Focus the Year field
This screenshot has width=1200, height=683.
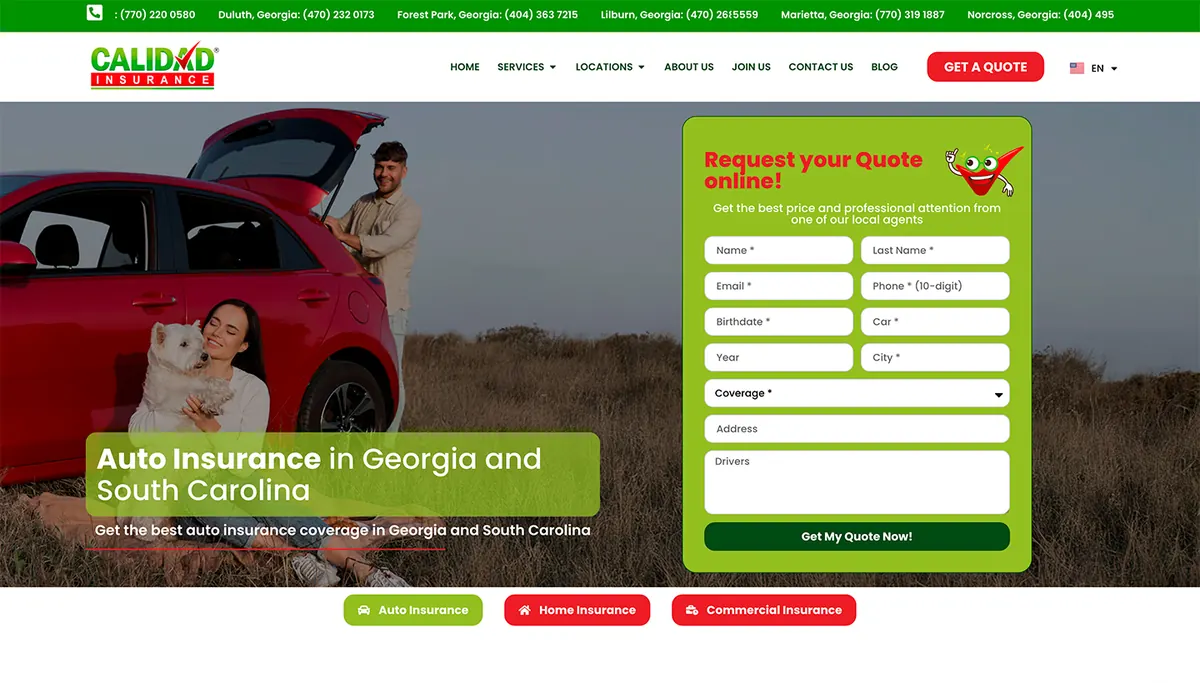pyautogui.click(x=778, y=357)
